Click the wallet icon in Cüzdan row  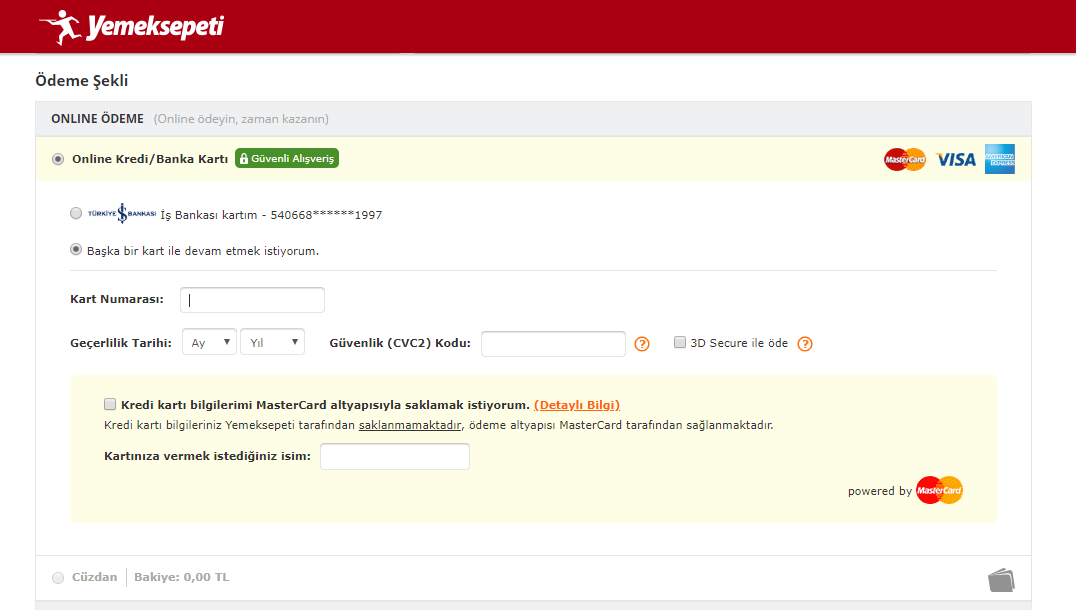click(1001, 580)
